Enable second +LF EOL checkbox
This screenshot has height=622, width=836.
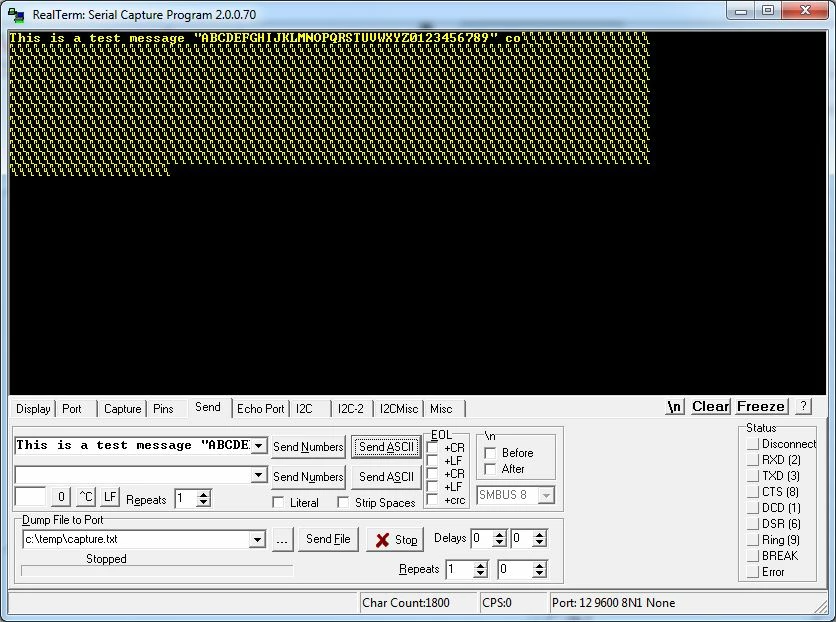click(x=432, y=487)
